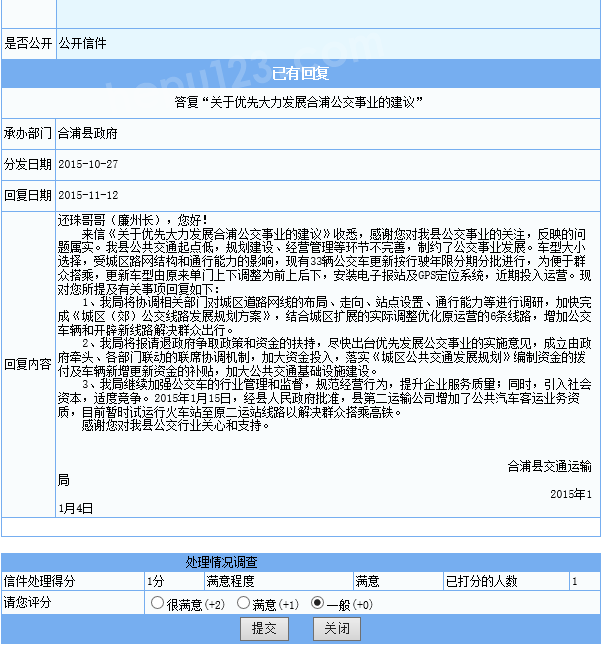The image size is (602, 647).
Task: Click the reply title 答复“关于优先大力发展合浦公交事业的建议”
Action: click(x=299, y=102)
